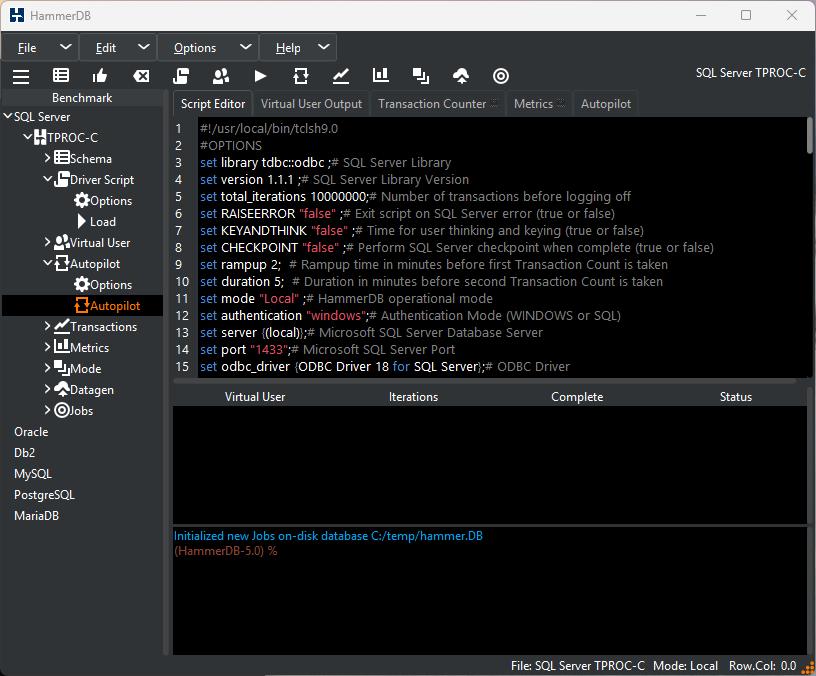The height and width of the screenshot is (676, 816).
Task: Click the Driver Script icon in tree
Action: click(x=62, y=179)
